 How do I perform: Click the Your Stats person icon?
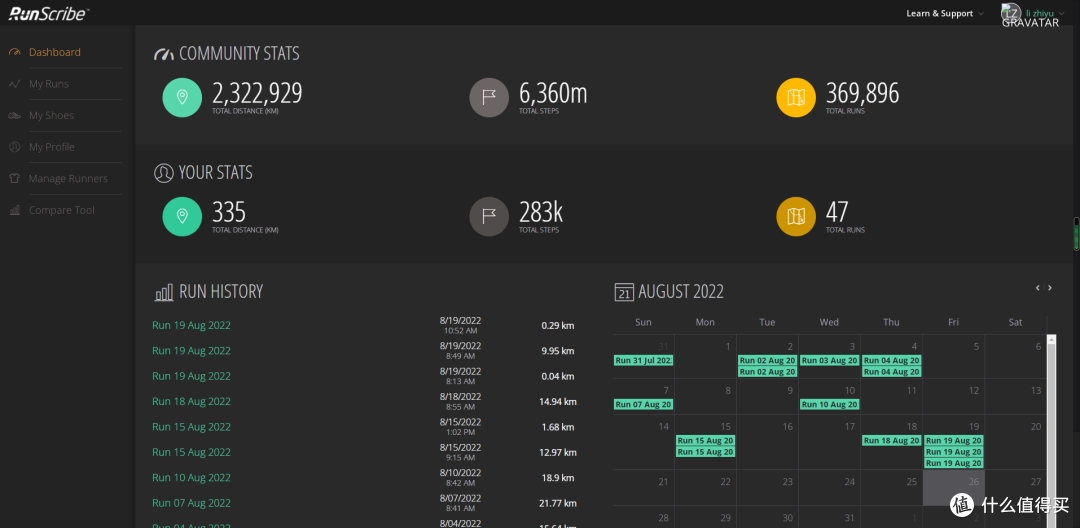click(163, 173)
